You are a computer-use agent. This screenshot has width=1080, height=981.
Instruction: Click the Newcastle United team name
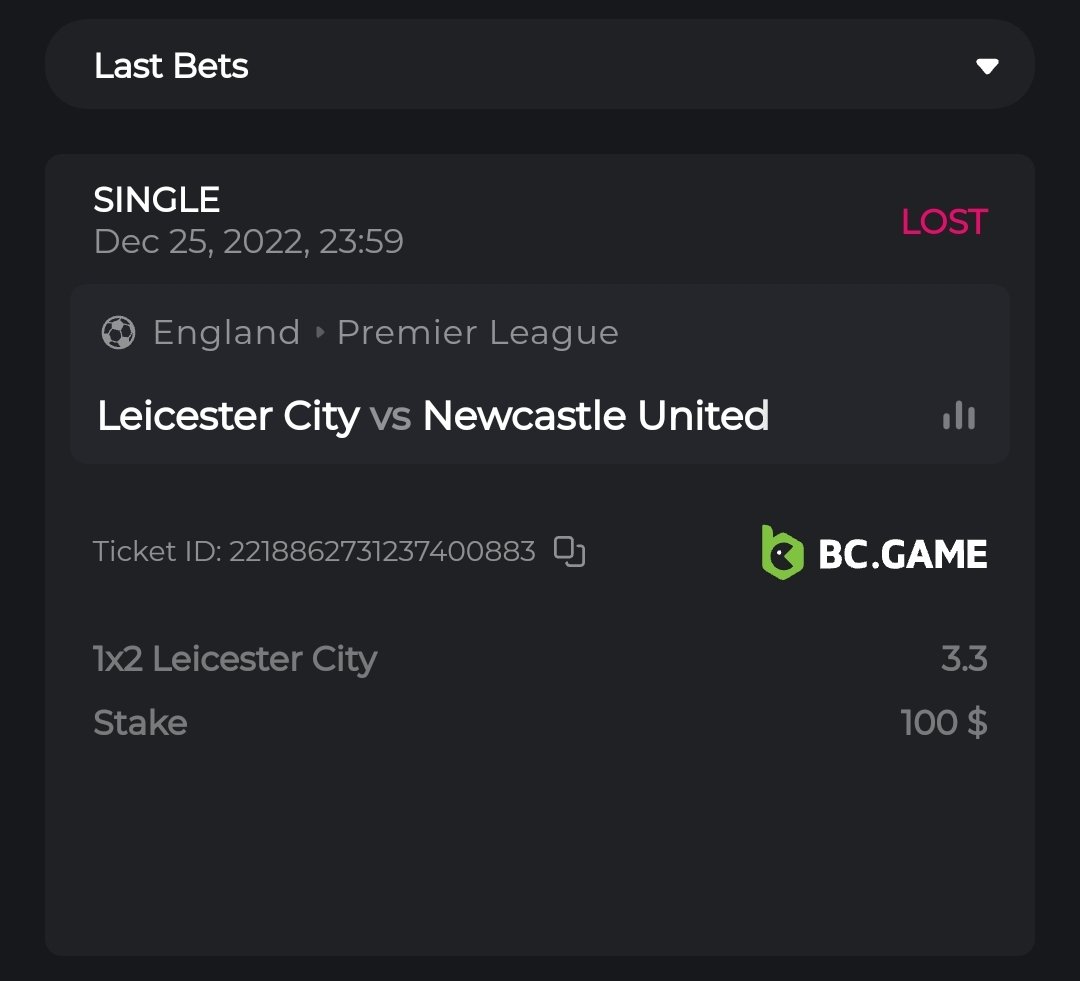pos(595,416)
